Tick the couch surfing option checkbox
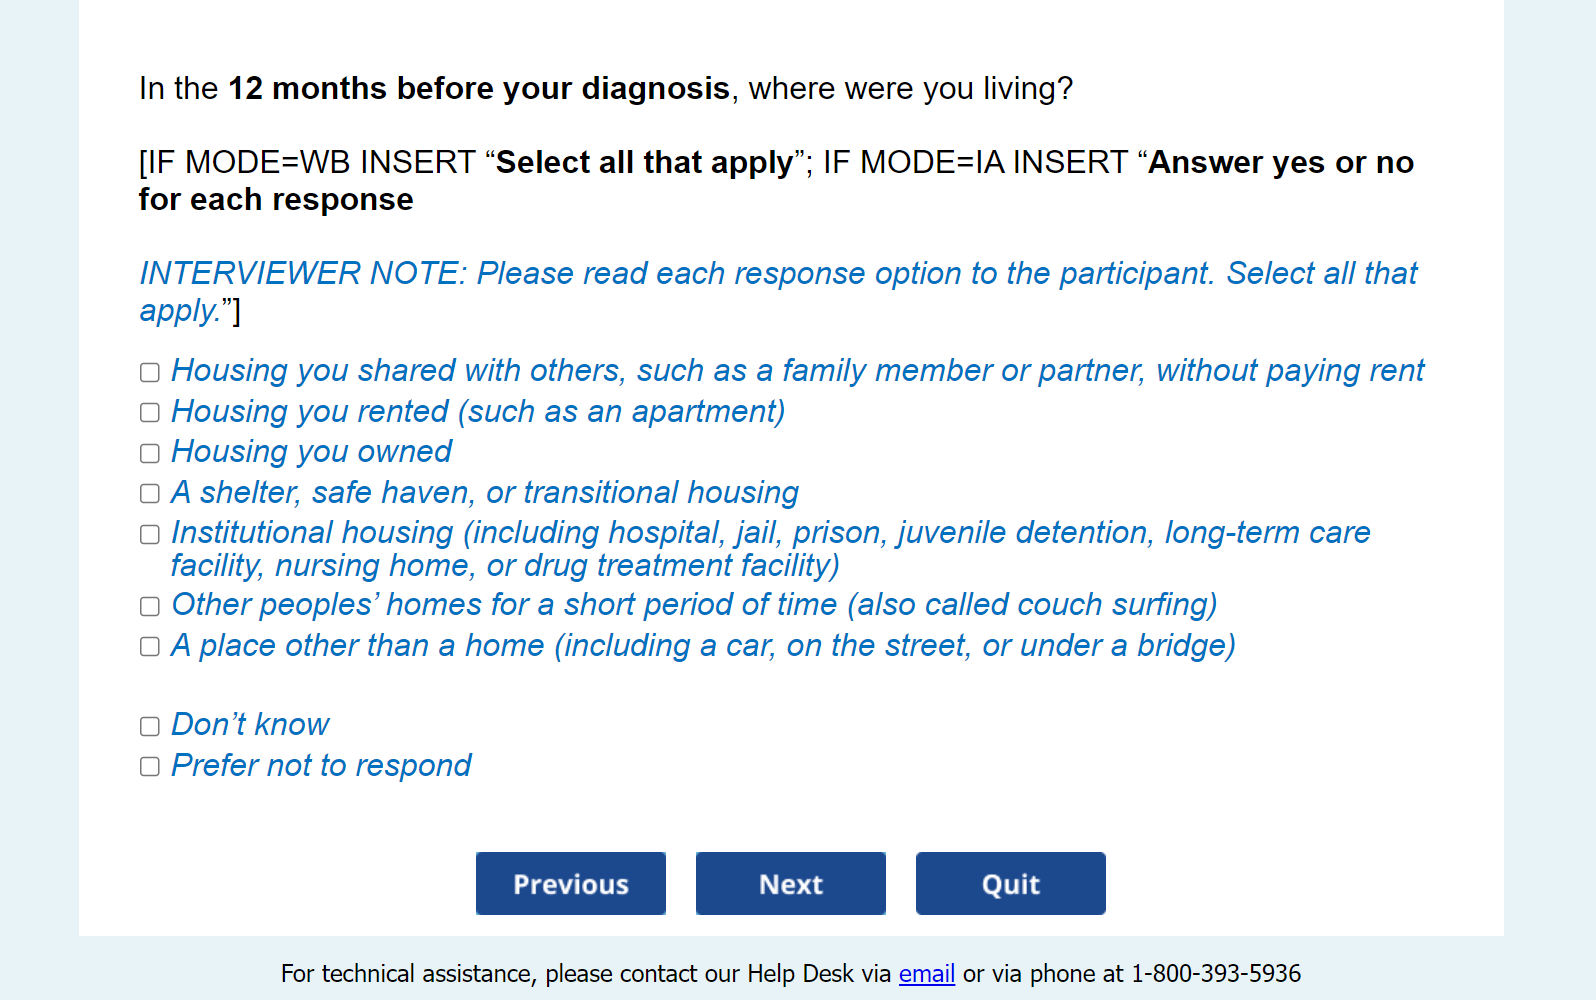Viewport: 1596px width, 1000px height. click(x=150, y=607)
